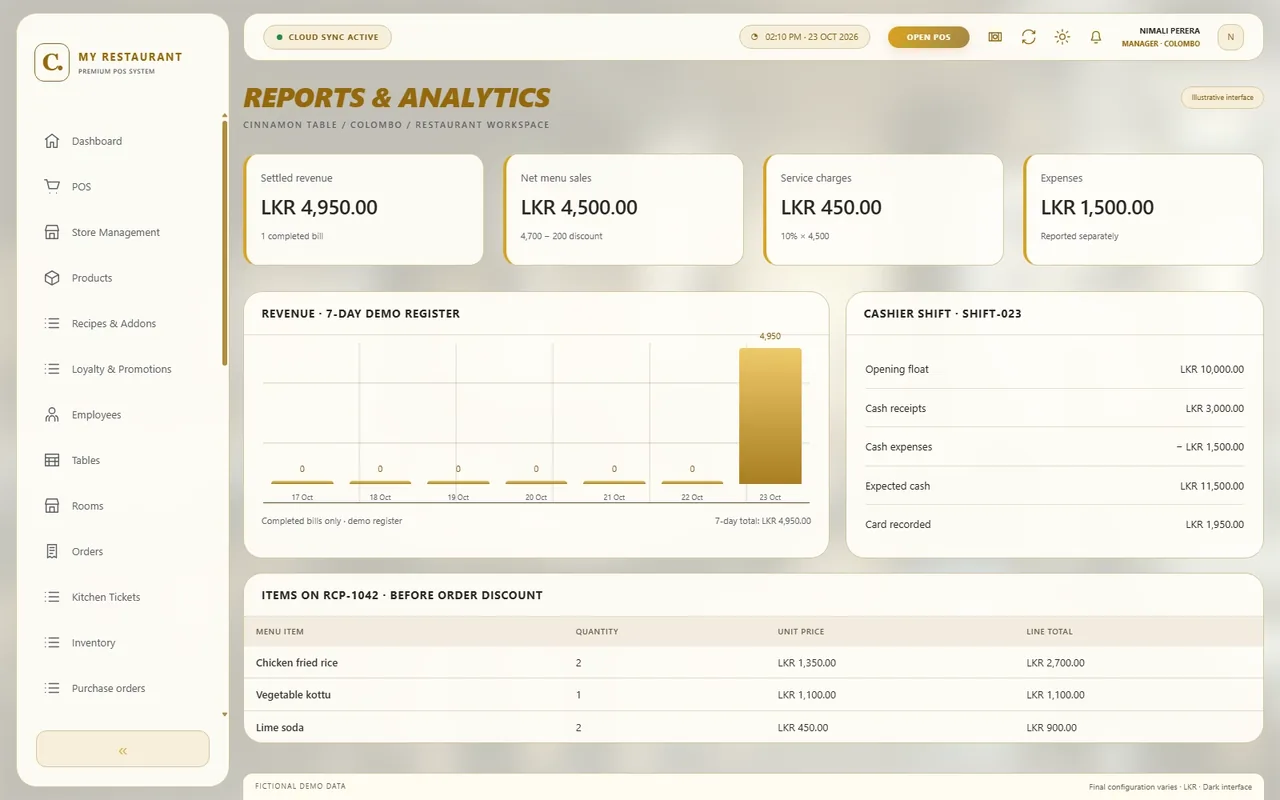
Task: Click the 20 Oct chart label
Action: pyautogui.click(x=536, y=497)
